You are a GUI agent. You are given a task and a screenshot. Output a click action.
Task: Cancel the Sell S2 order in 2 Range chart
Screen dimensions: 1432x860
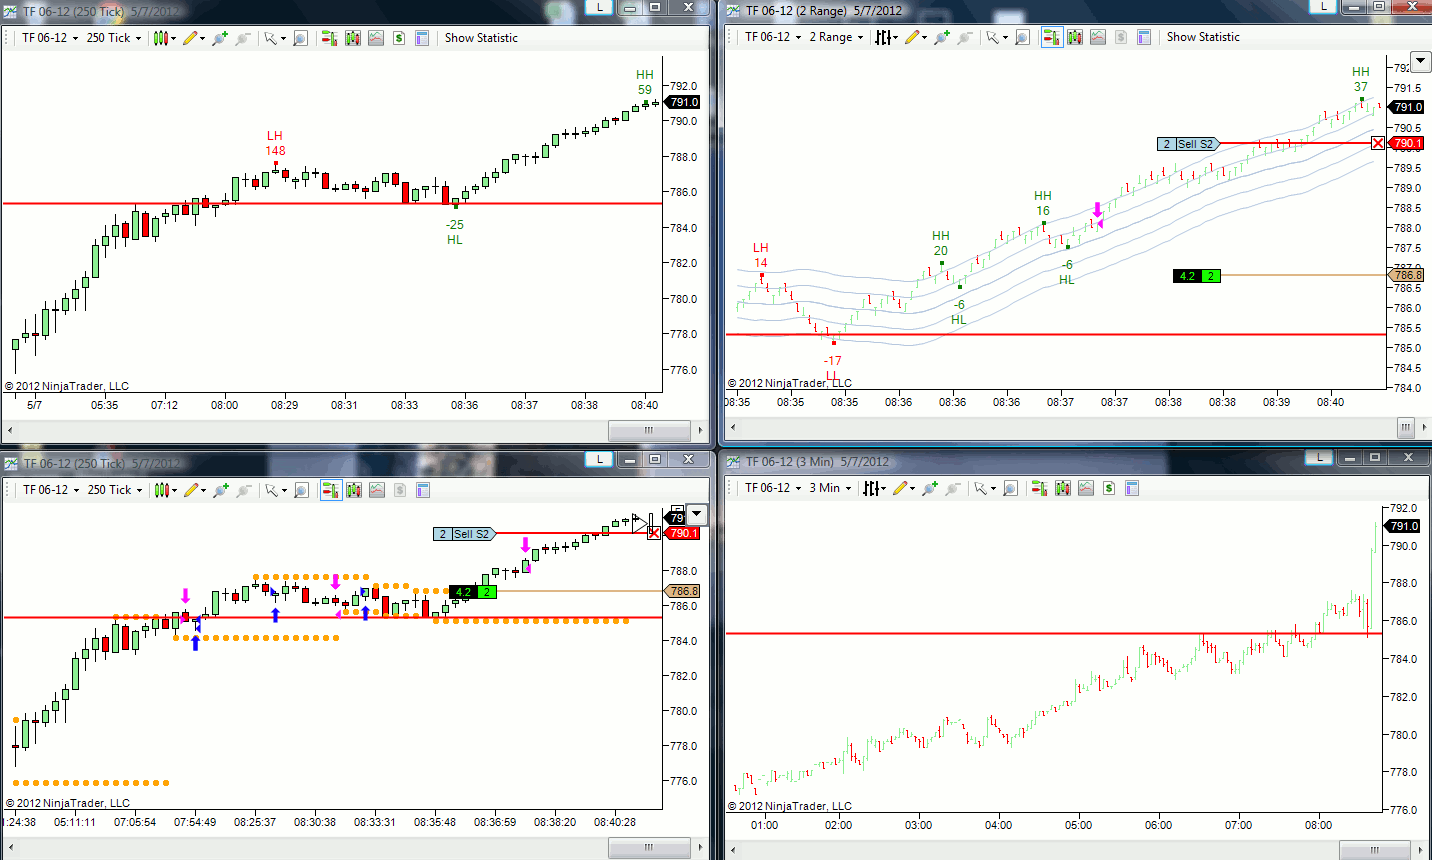tap(1378, 144)
